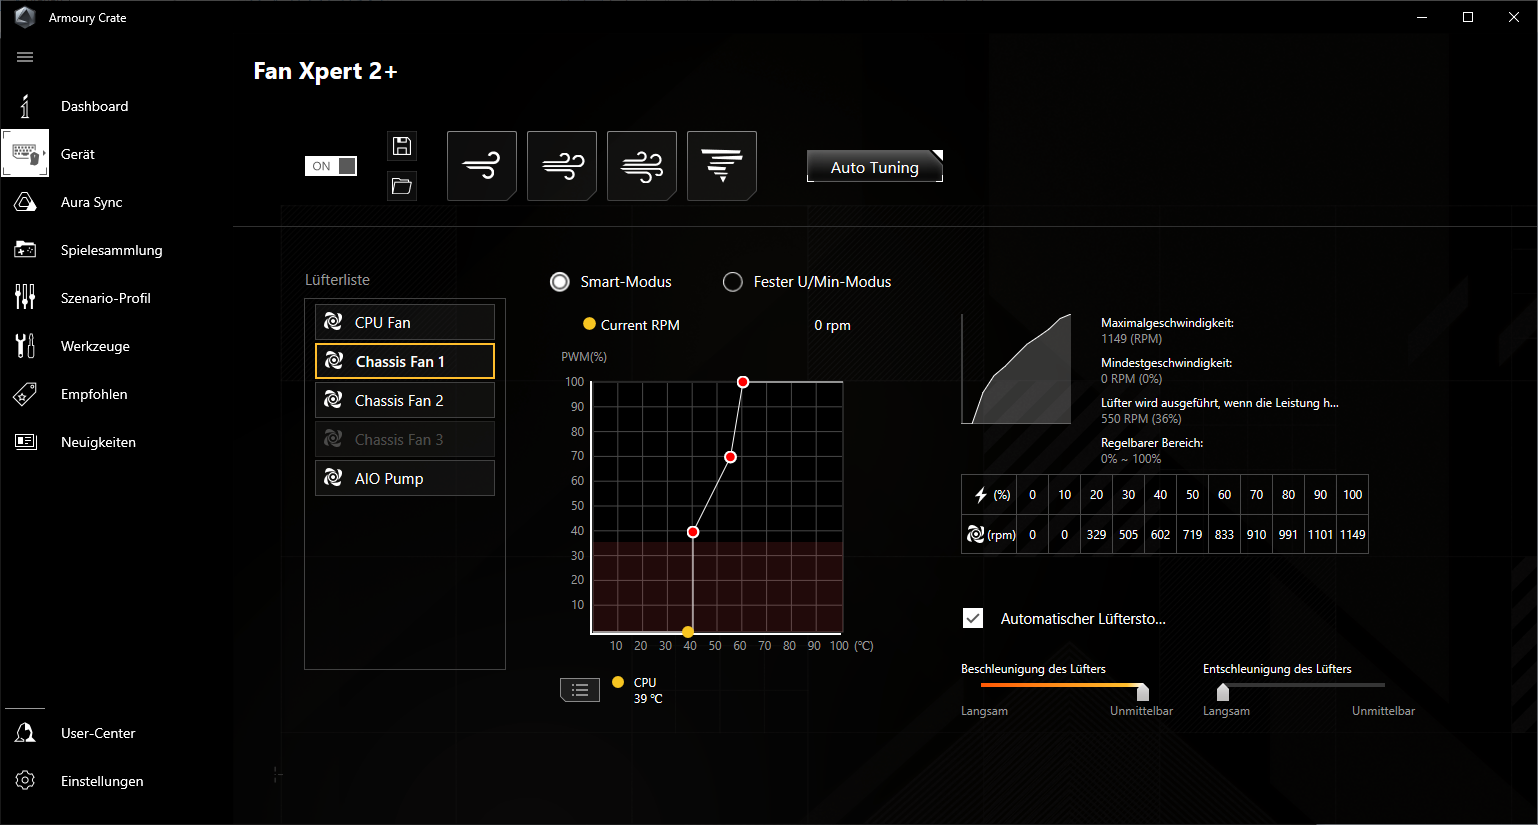
Task: Choose the Smart-Modus radio button
Action: [x=560, y=282]
